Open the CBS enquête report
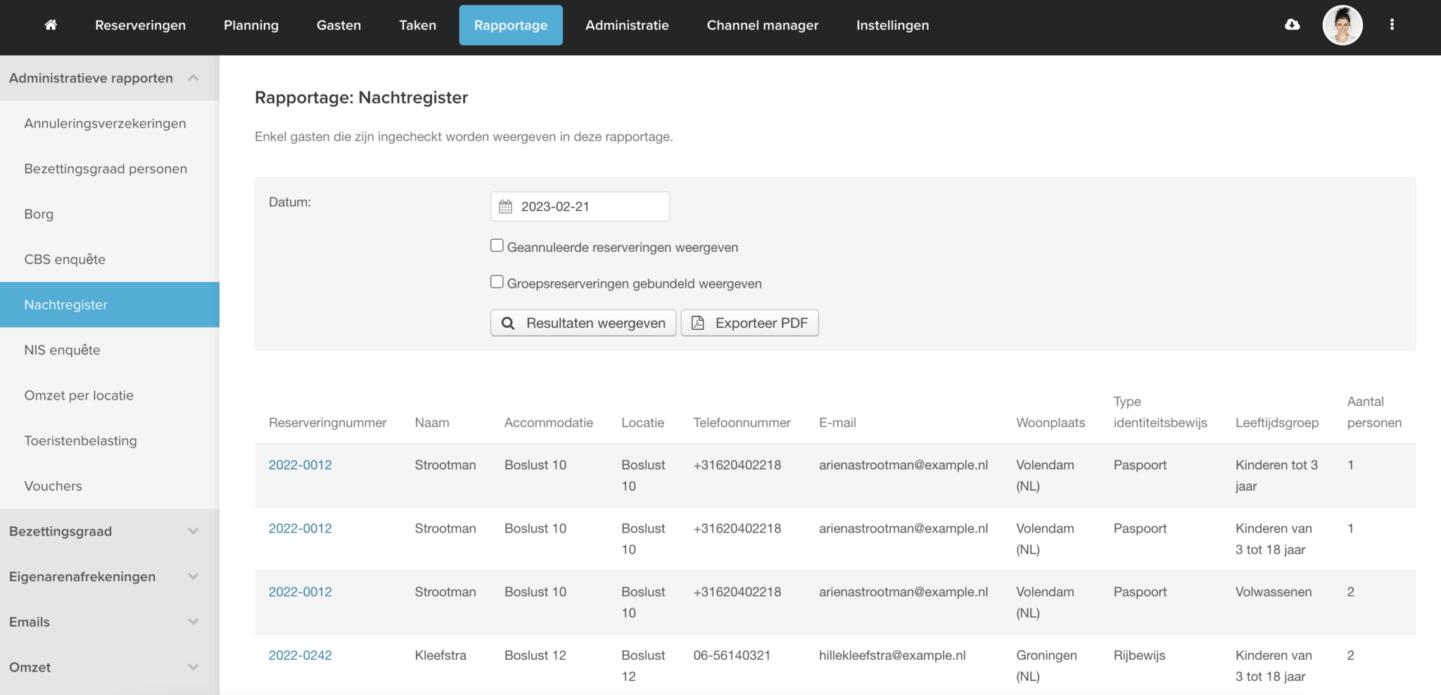The height and width of the screenshot is (695, 1441). [64, 259]
